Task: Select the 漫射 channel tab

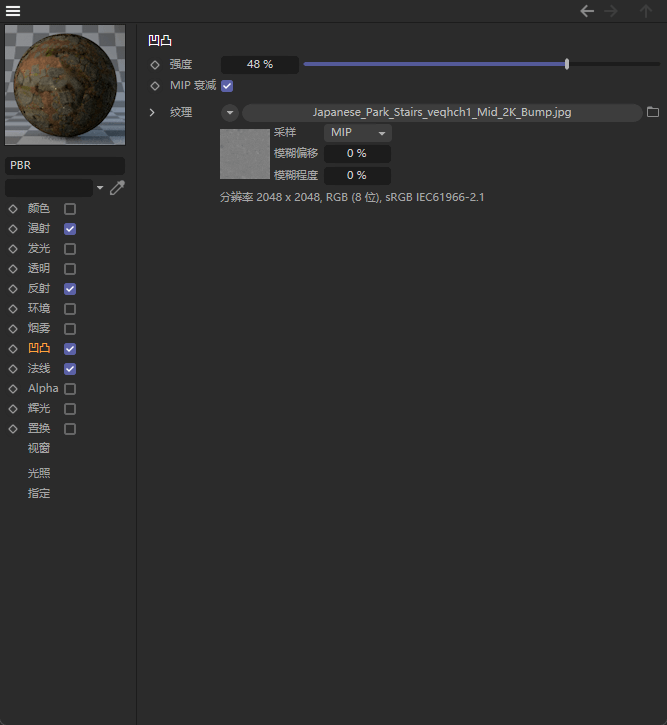Action: [x=39, y=228]
